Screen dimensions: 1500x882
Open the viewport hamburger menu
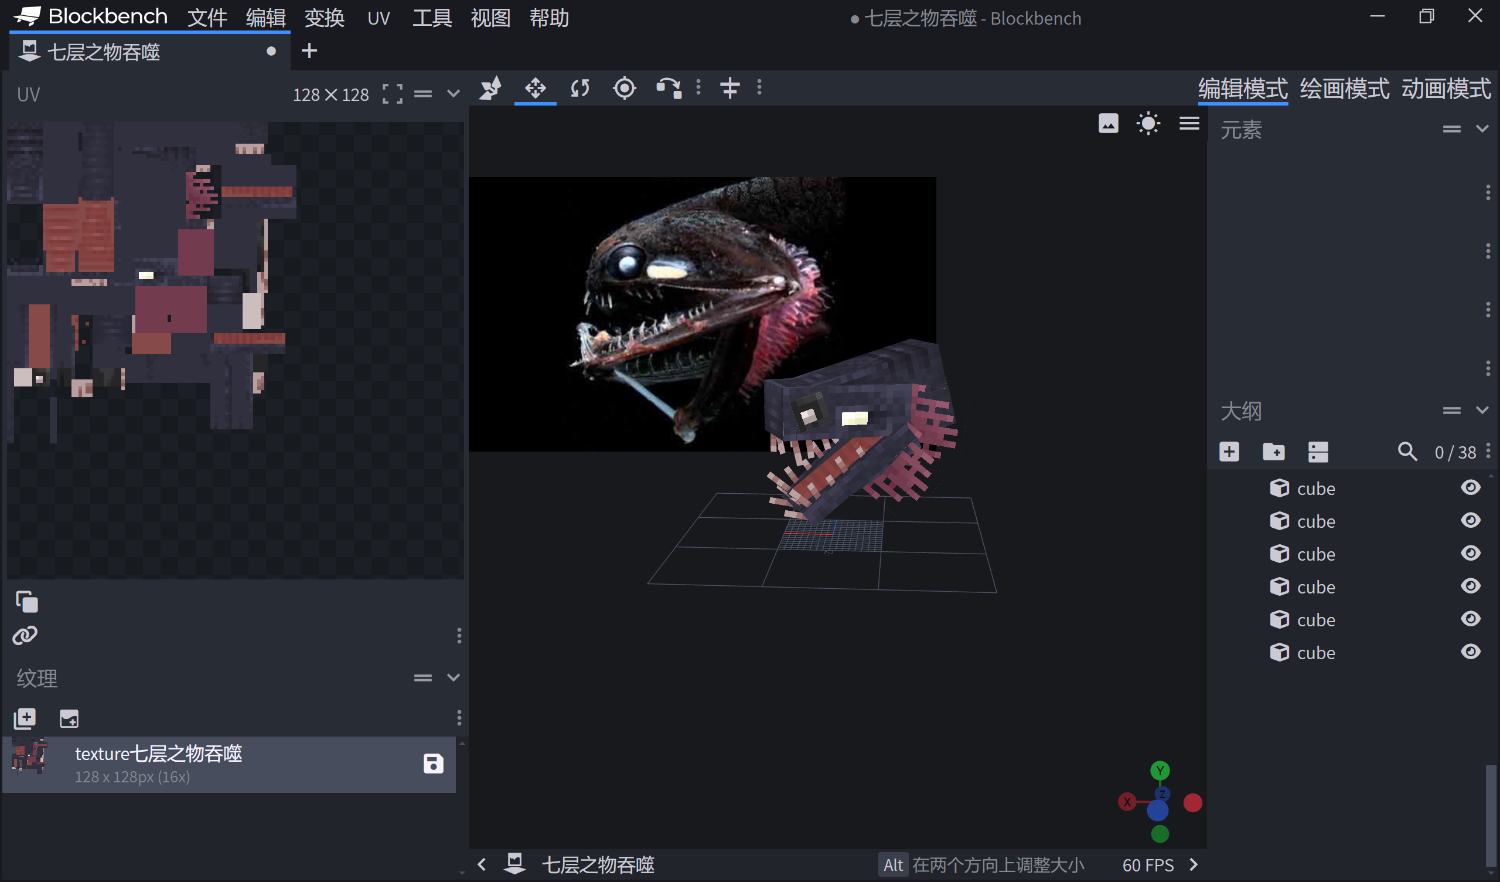pos(1189,123)
